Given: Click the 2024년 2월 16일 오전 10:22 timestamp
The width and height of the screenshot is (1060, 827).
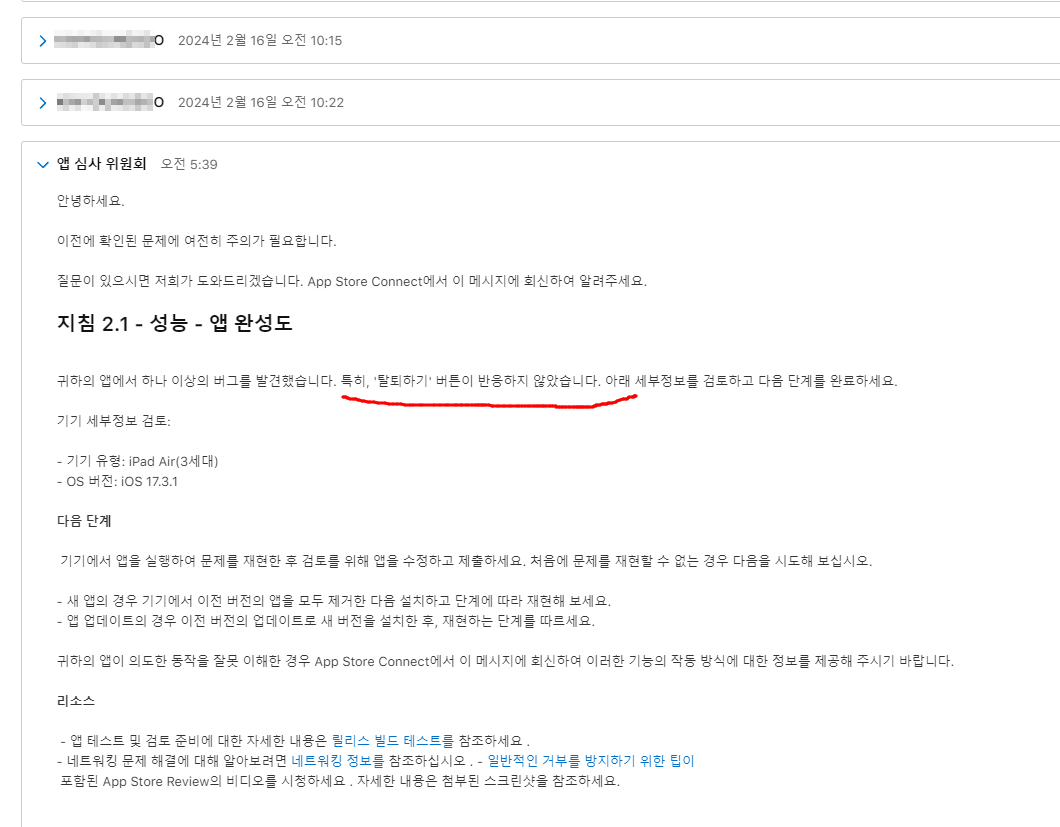Looking at the screenshot, I should click(261, 102).
